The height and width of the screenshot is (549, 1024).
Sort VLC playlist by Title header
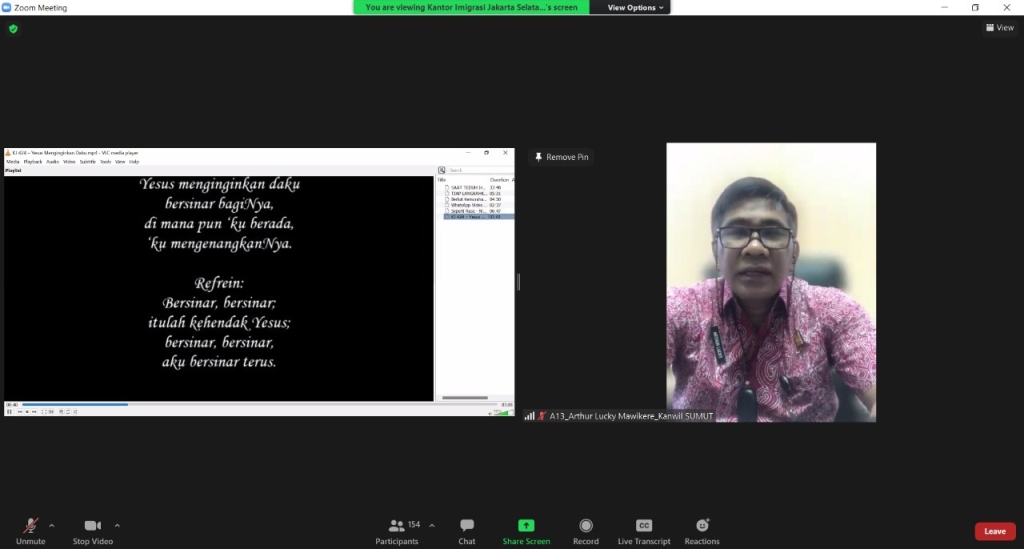[x=441, y=180]
